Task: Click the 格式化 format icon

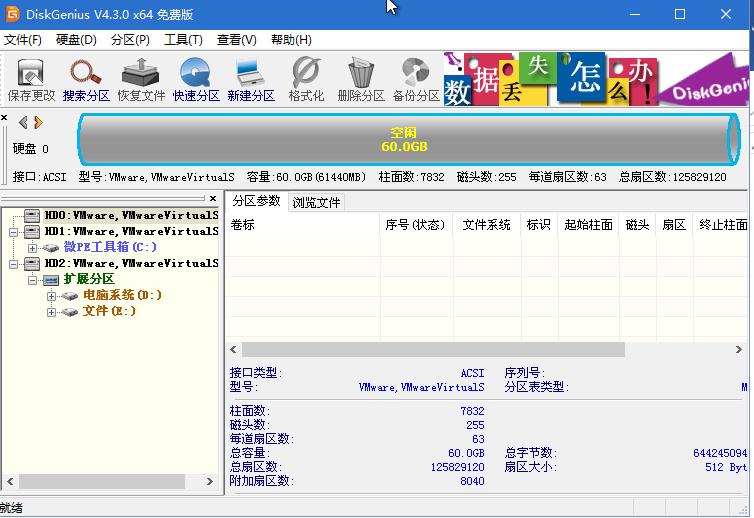Action: [306, 80]
